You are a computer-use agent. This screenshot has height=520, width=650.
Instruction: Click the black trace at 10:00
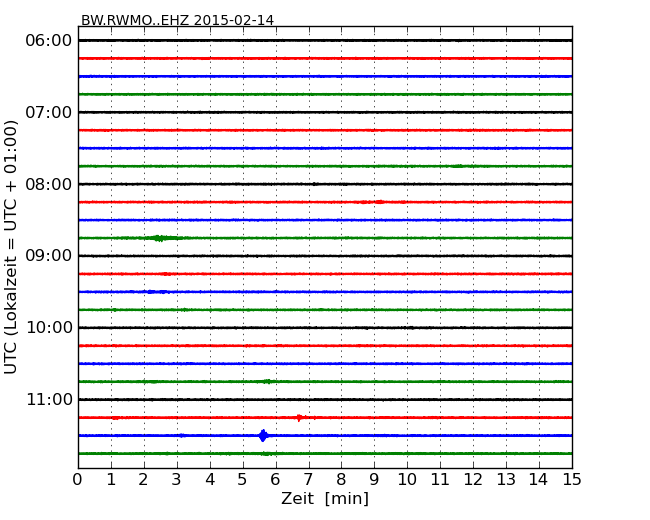[325, 328]
